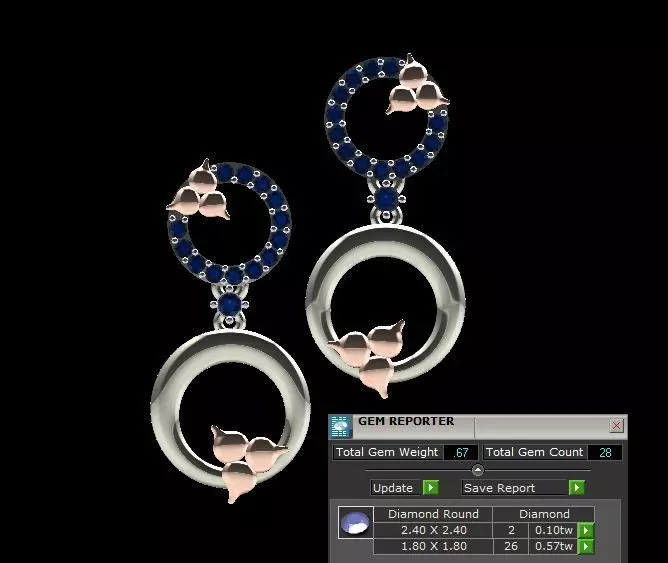Click the Update button label
This screenshot has width=668, height=563.
(x=393, y=488)
